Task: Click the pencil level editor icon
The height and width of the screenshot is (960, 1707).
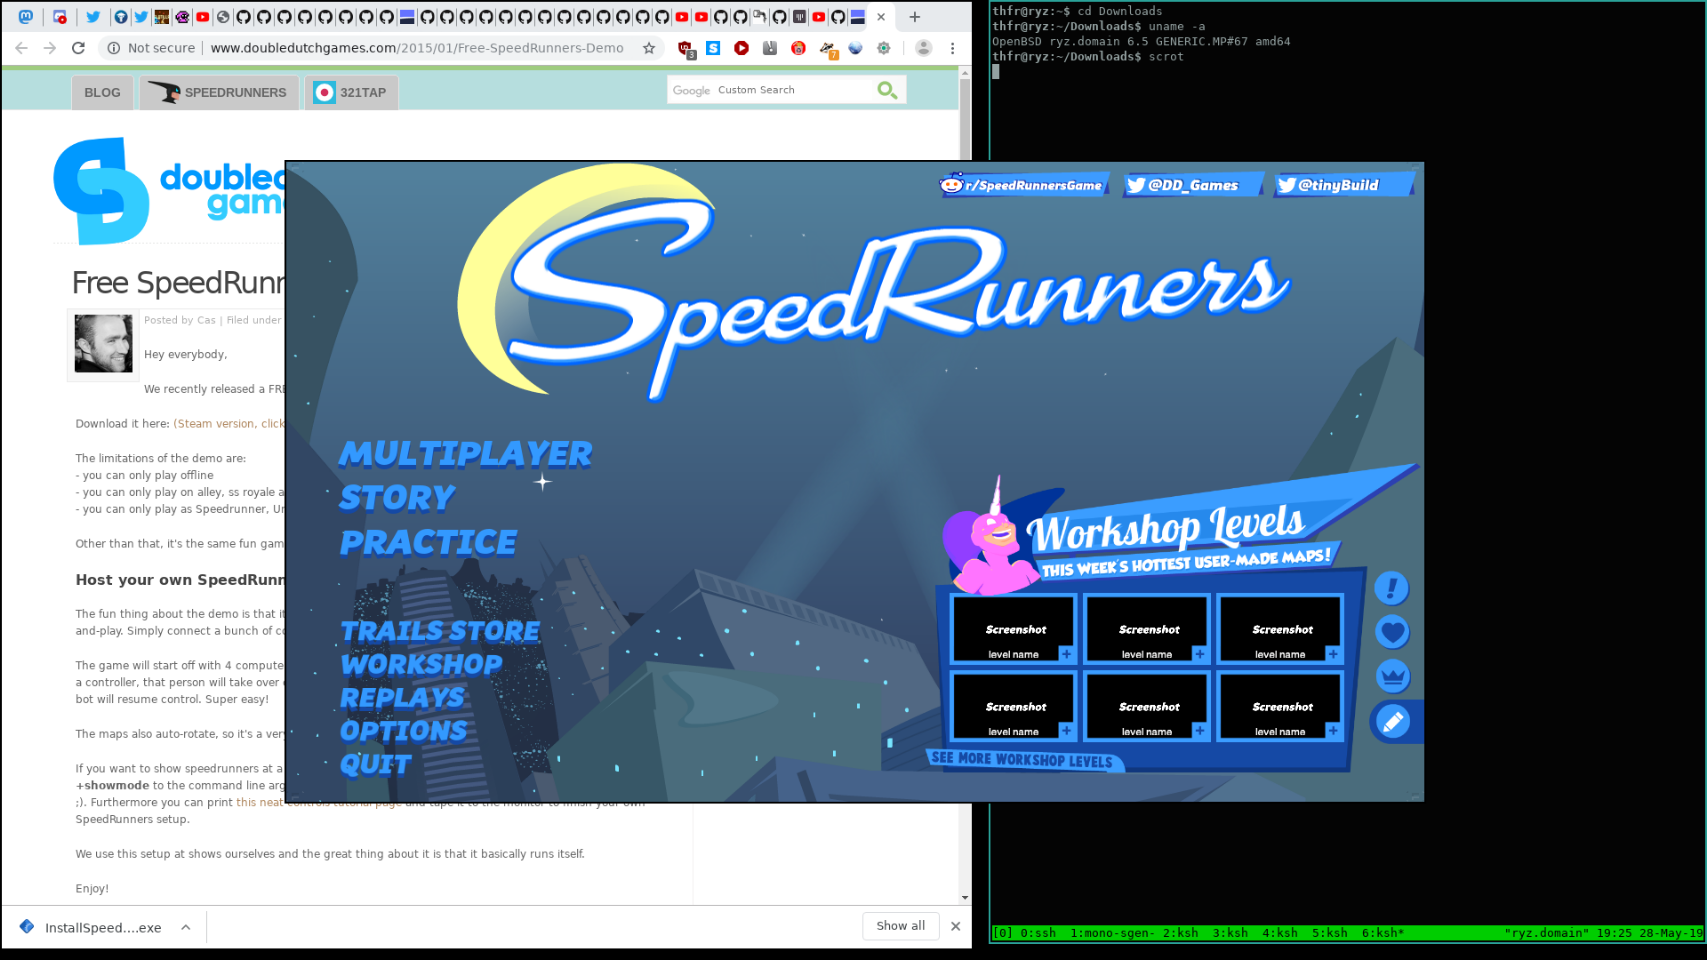Action: pyautogui.click(x=1392, y=721)
